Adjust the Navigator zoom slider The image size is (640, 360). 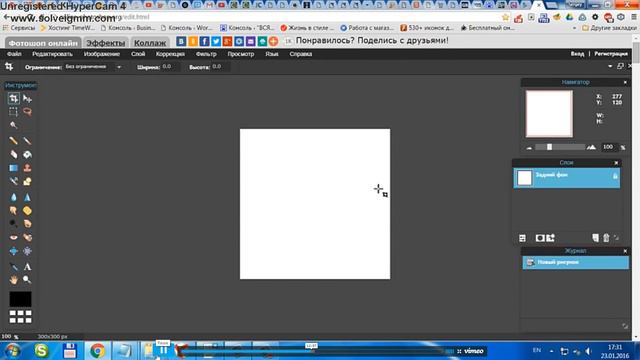click(x=549, y=147)
